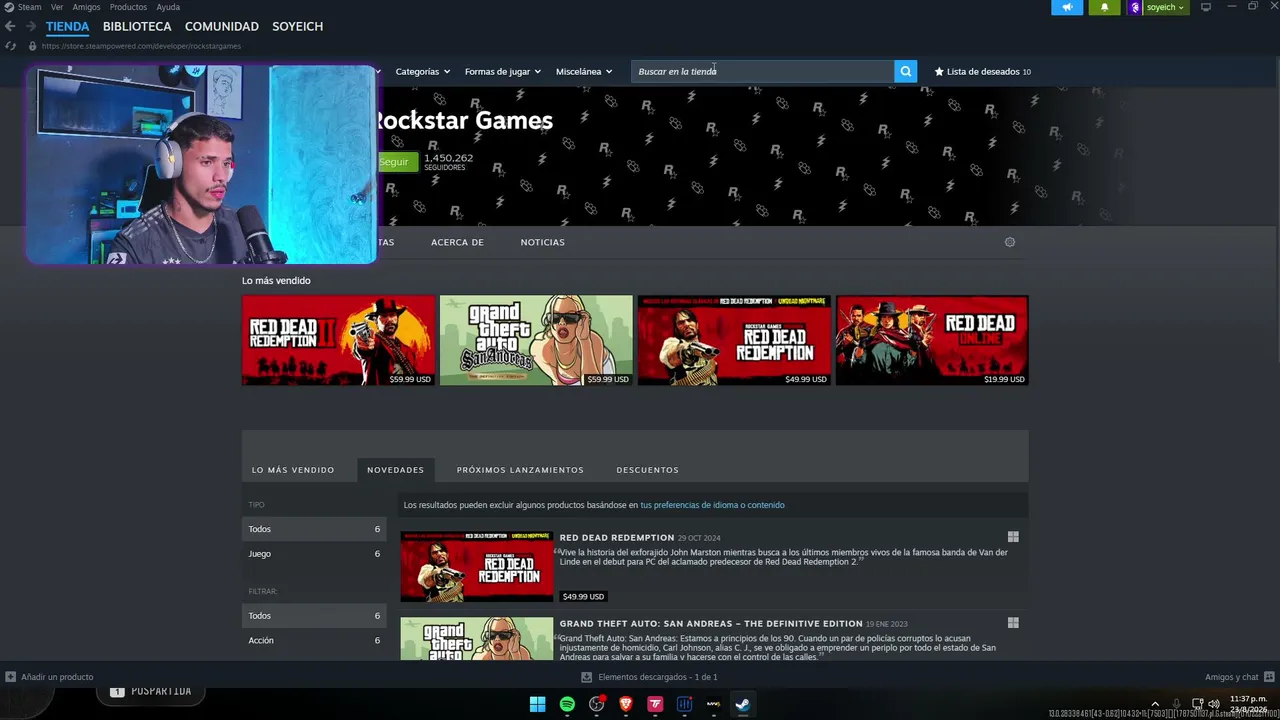This screenshot has height=720, width=1280.
Task: Open Spotify from the taskbar
Action: coord(567,704)
